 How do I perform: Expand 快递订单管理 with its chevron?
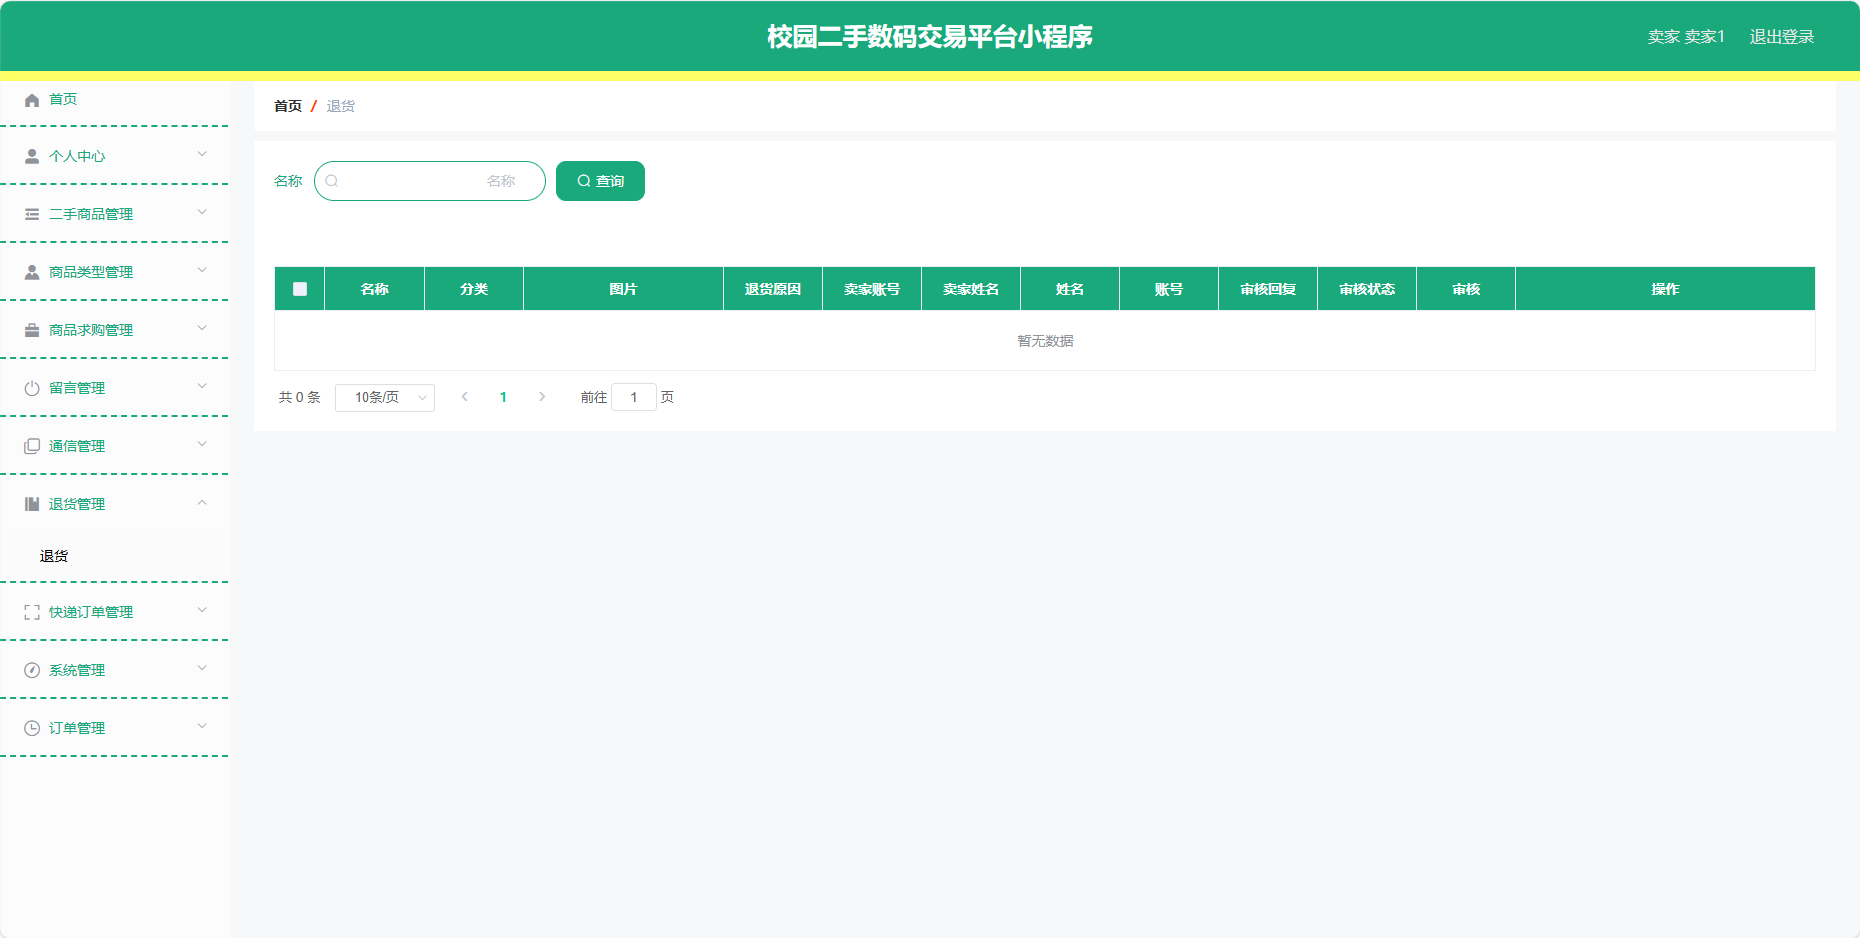coord(202,610)
